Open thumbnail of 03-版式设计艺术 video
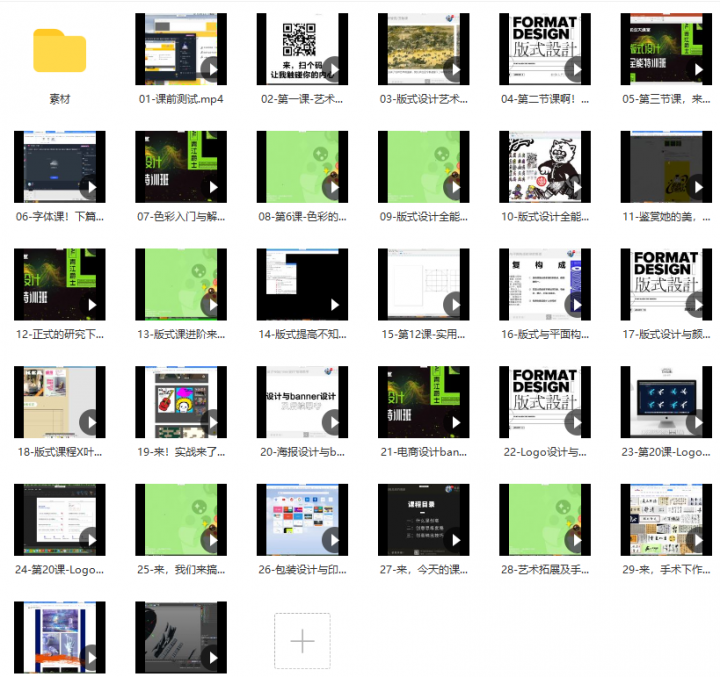720x677 pixels. point(423,49)
